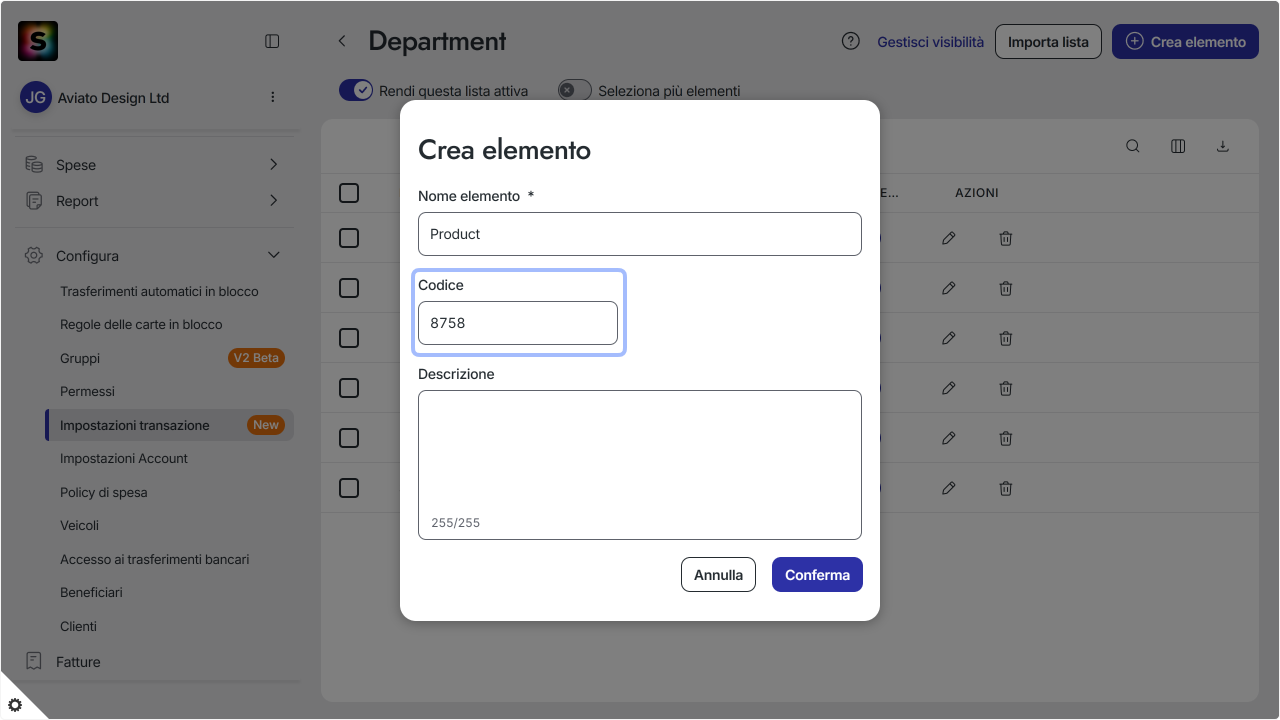Click the Nome elemento field containing Product
The width and height of the screenshot is (1280, 720).
pos(640,234)
